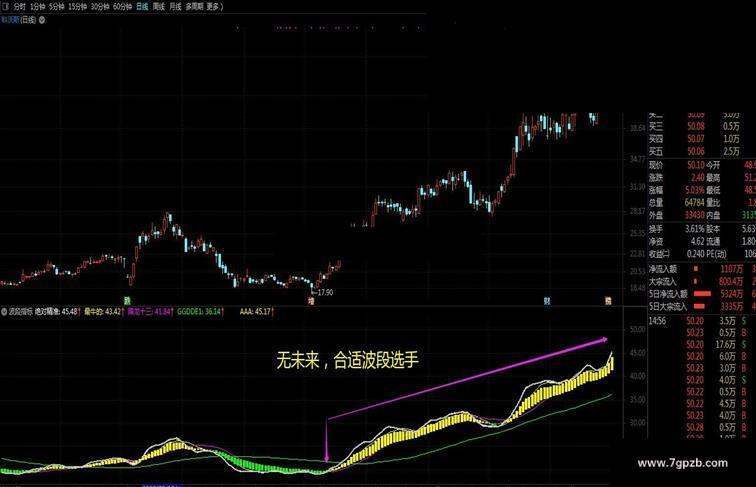Click the 外盘 33430 value
This screenshot has width=756, height=487.
point(695,215)
